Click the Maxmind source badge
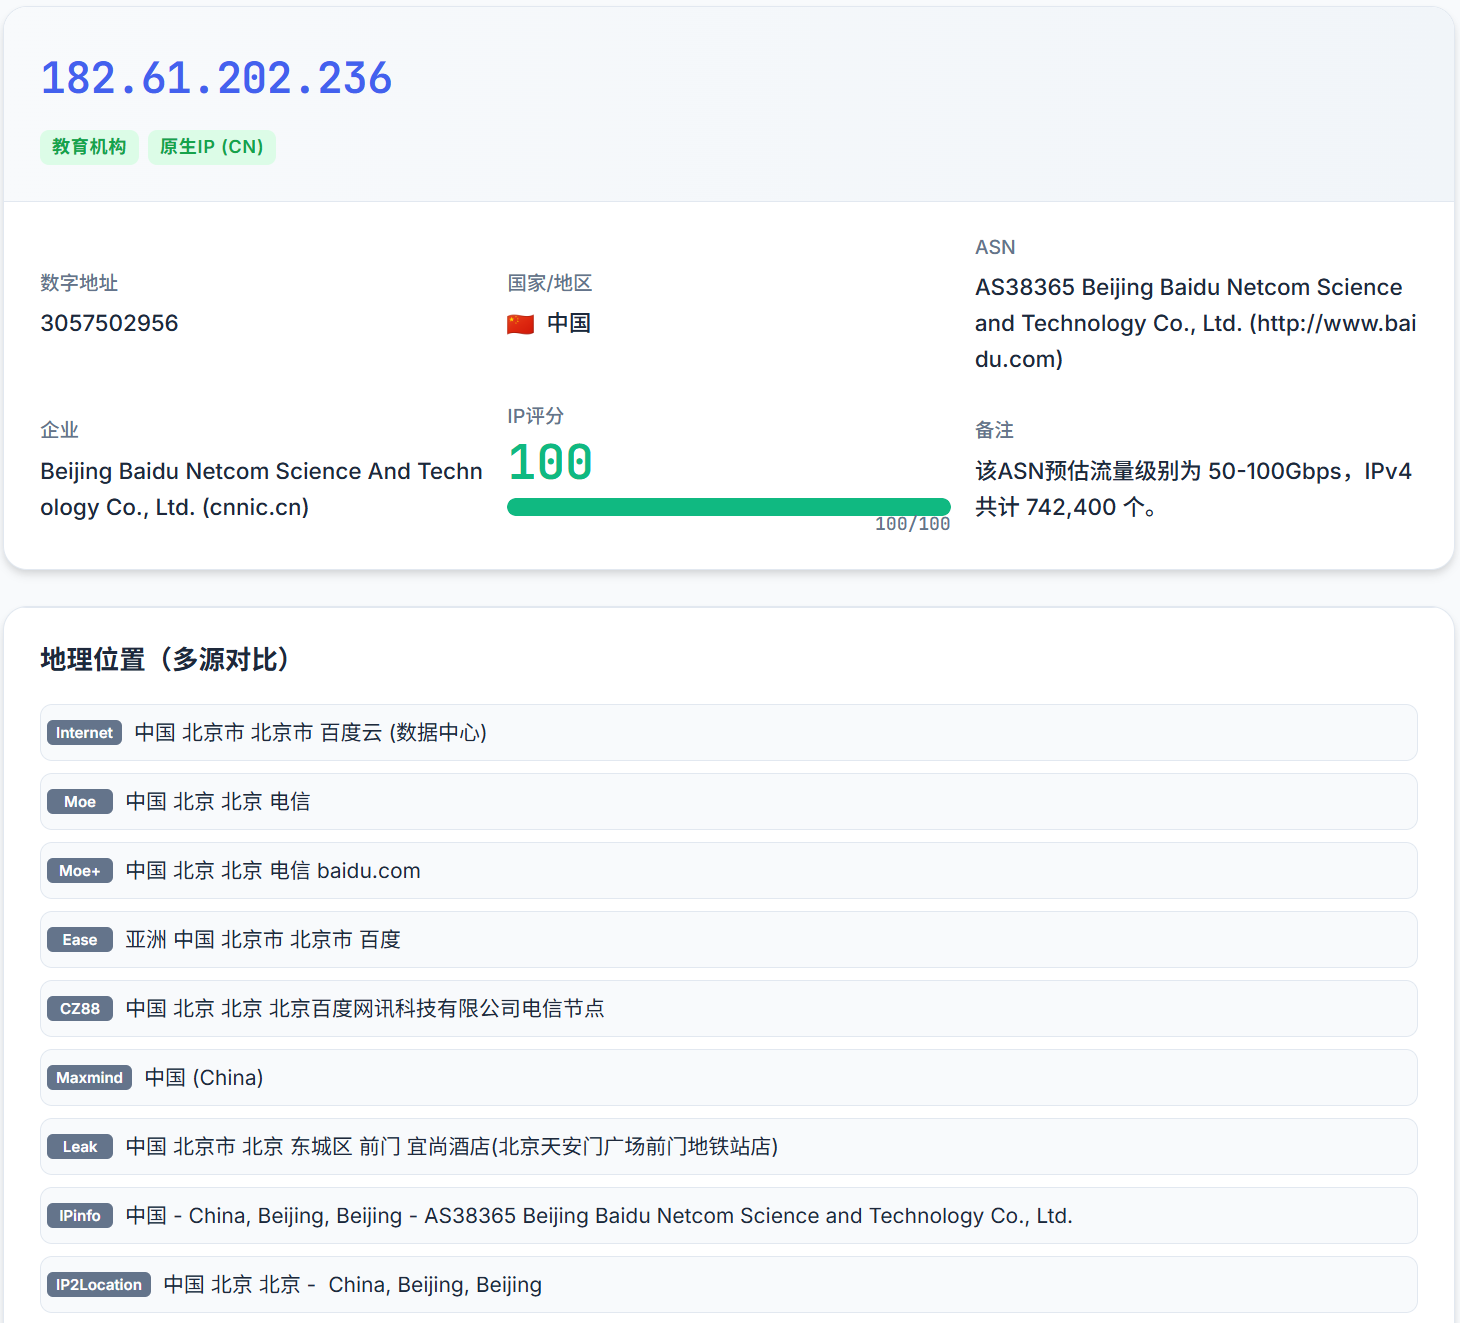Viewport: 1460px width, 1323px height. click(x=89, y=1078)
